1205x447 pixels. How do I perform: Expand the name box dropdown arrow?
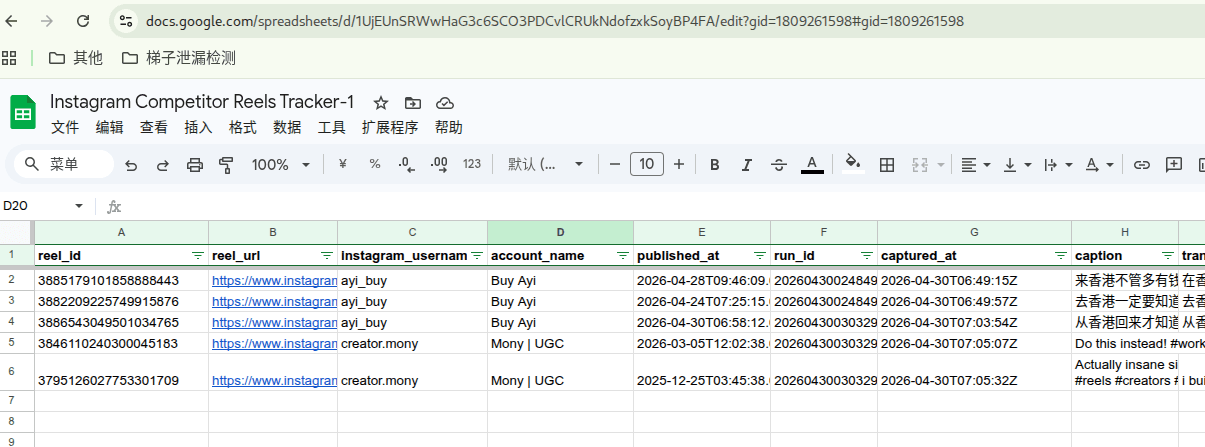(x=80, y=206)
